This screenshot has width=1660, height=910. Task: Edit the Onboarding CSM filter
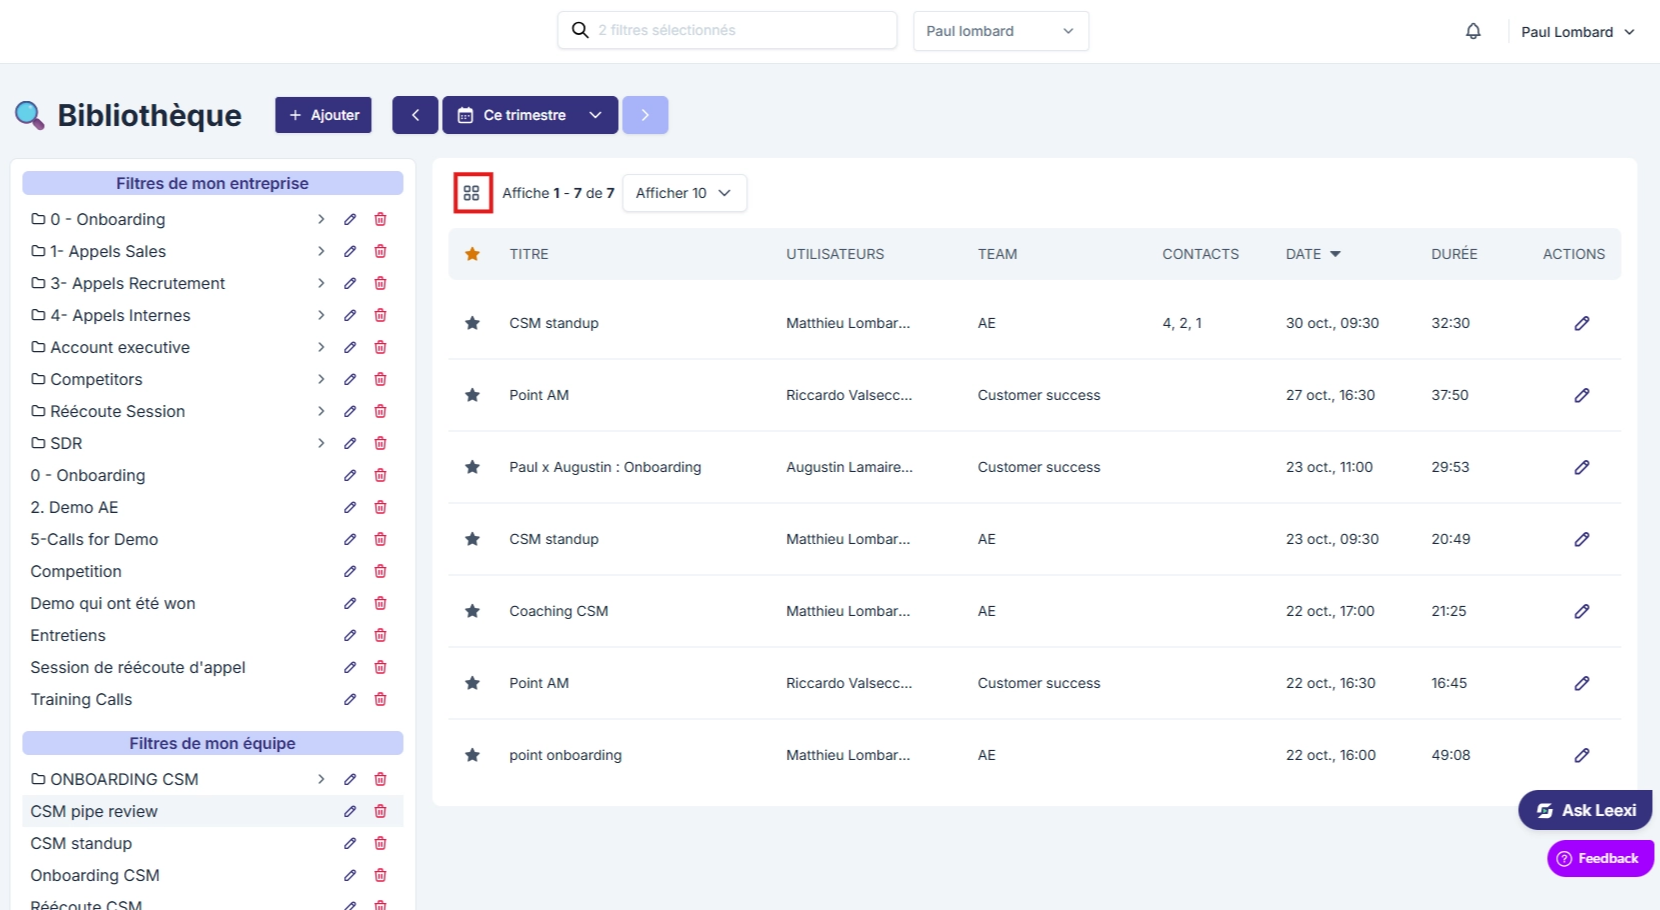tap(350, 875)
